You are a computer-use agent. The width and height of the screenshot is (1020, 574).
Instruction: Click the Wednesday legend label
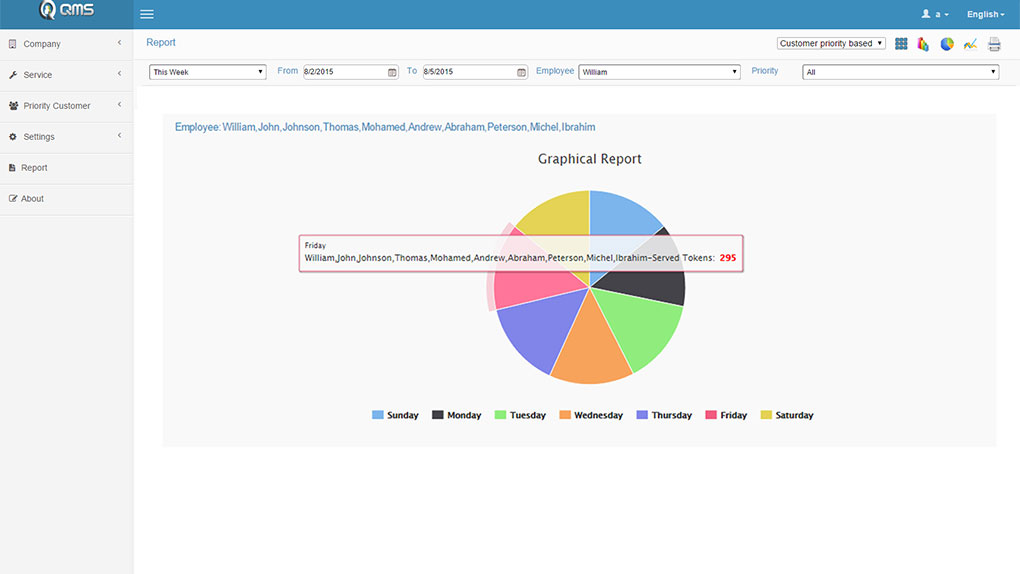coord(598,415)
